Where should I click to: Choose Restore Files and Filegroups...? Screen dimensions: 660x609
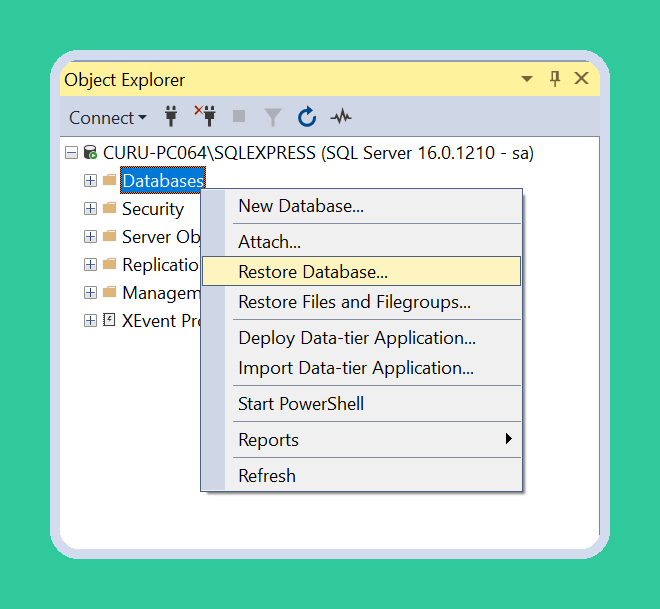362,302
